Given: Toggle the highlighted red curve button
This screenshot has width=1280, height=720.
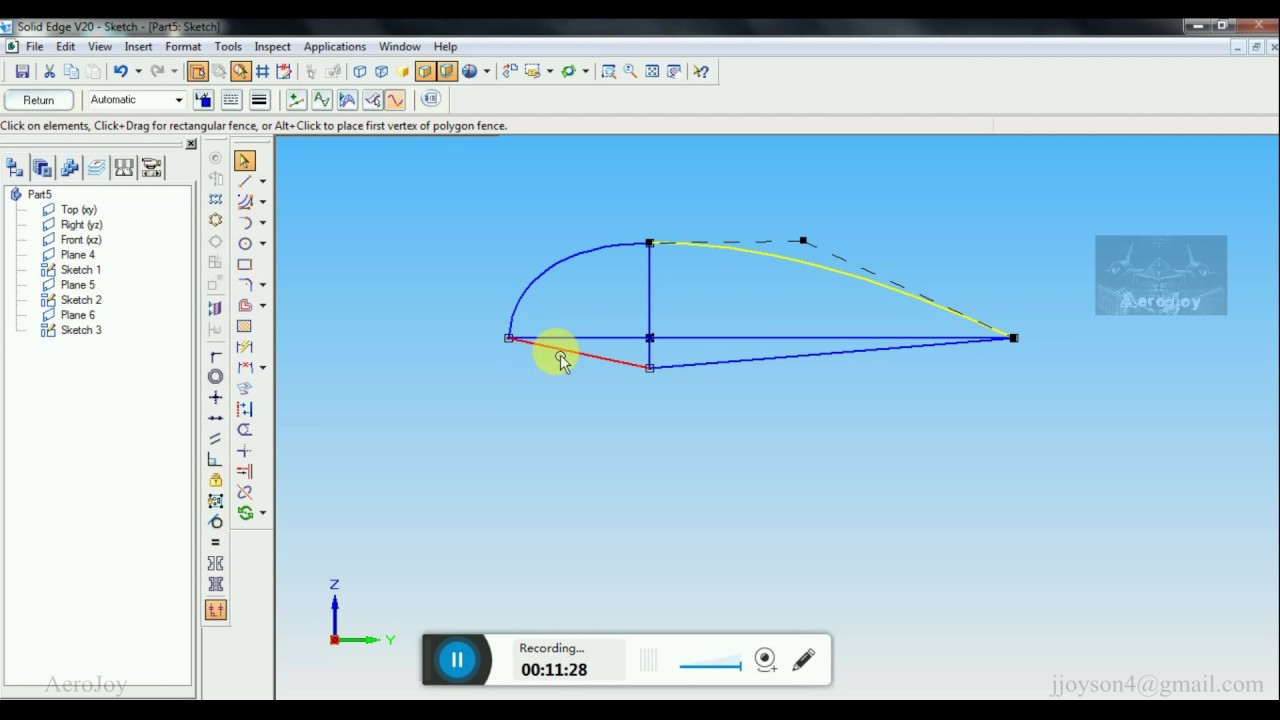Looking at the screenshot, I should 395,100.
